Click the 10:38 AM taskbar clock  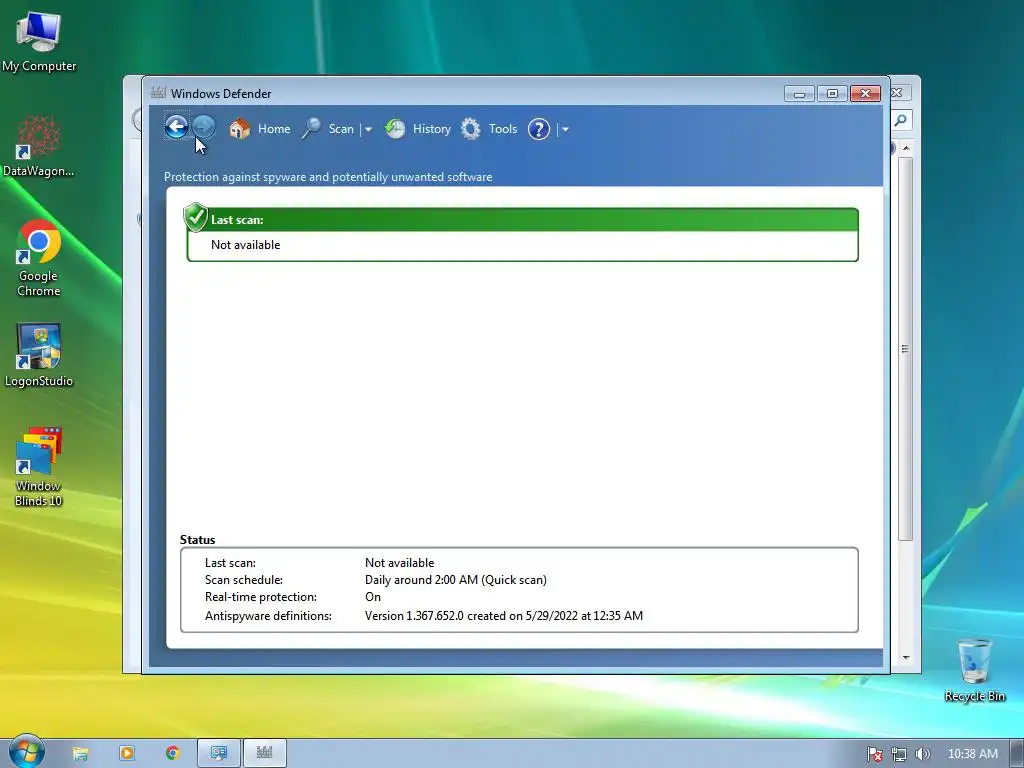pyautogui.click(x=972, y=754)
